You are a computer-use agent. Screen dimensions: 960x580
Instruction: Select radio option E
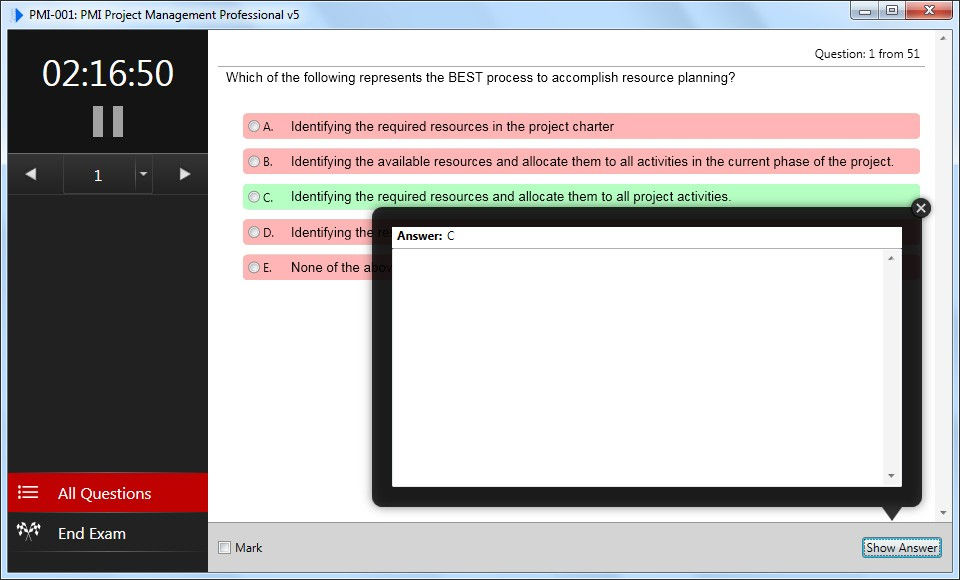point(254,267)
